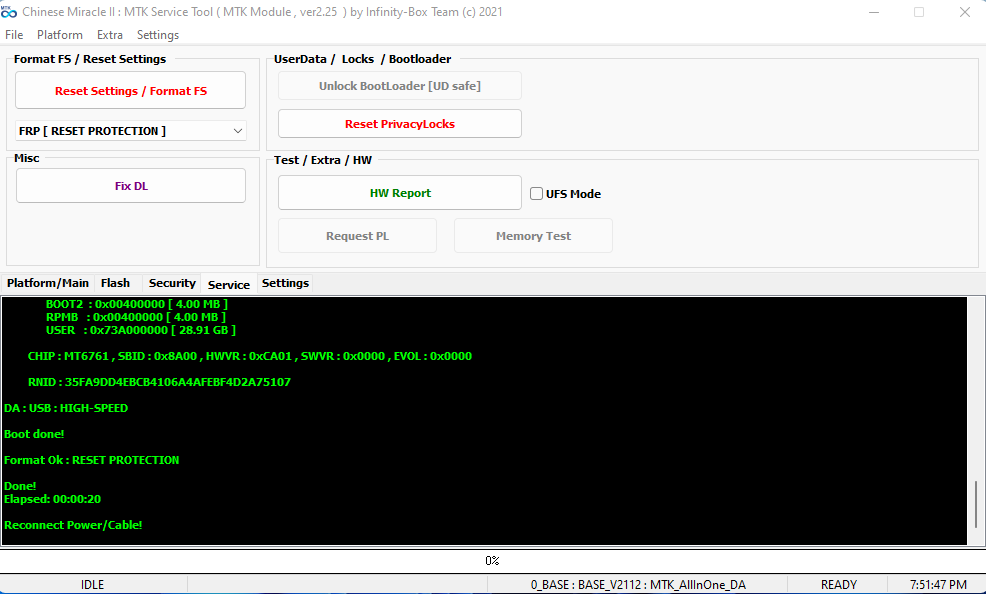Enable the UFS Mode checkbox

coord(536,194)
